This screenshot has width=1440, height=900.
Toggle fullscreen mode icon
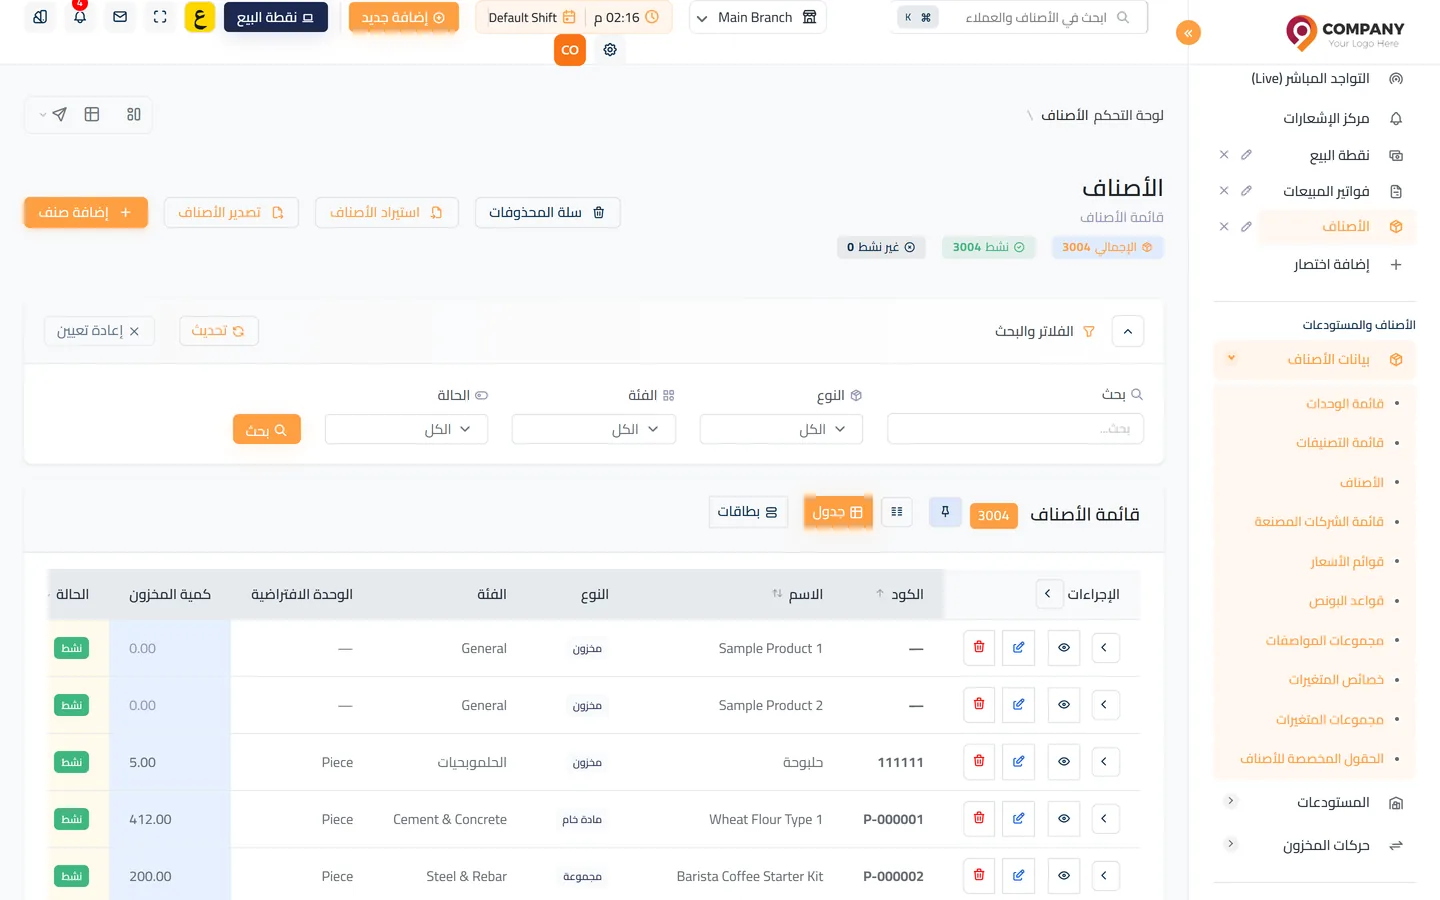pyautogui.click(x=160, y=17)
